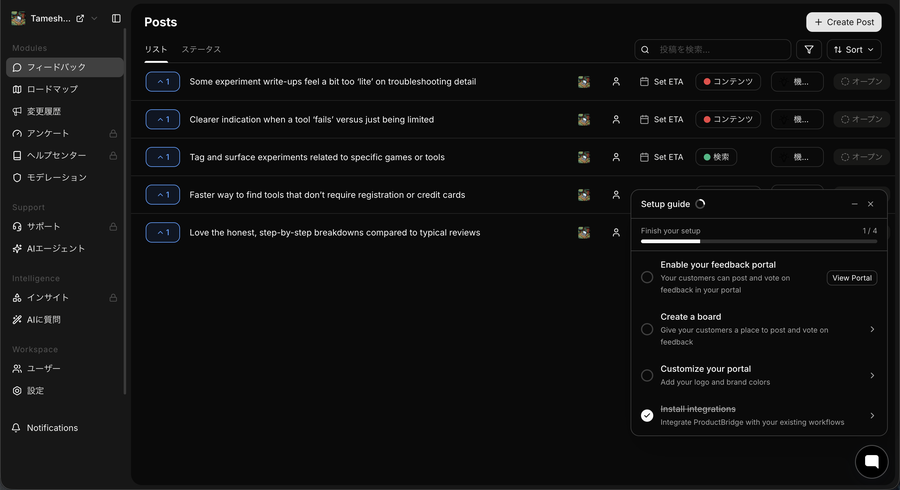Screen dimensions: 900x490
Task: Assign user icon on 'Love the honest' row
Action: coord(616,232)
